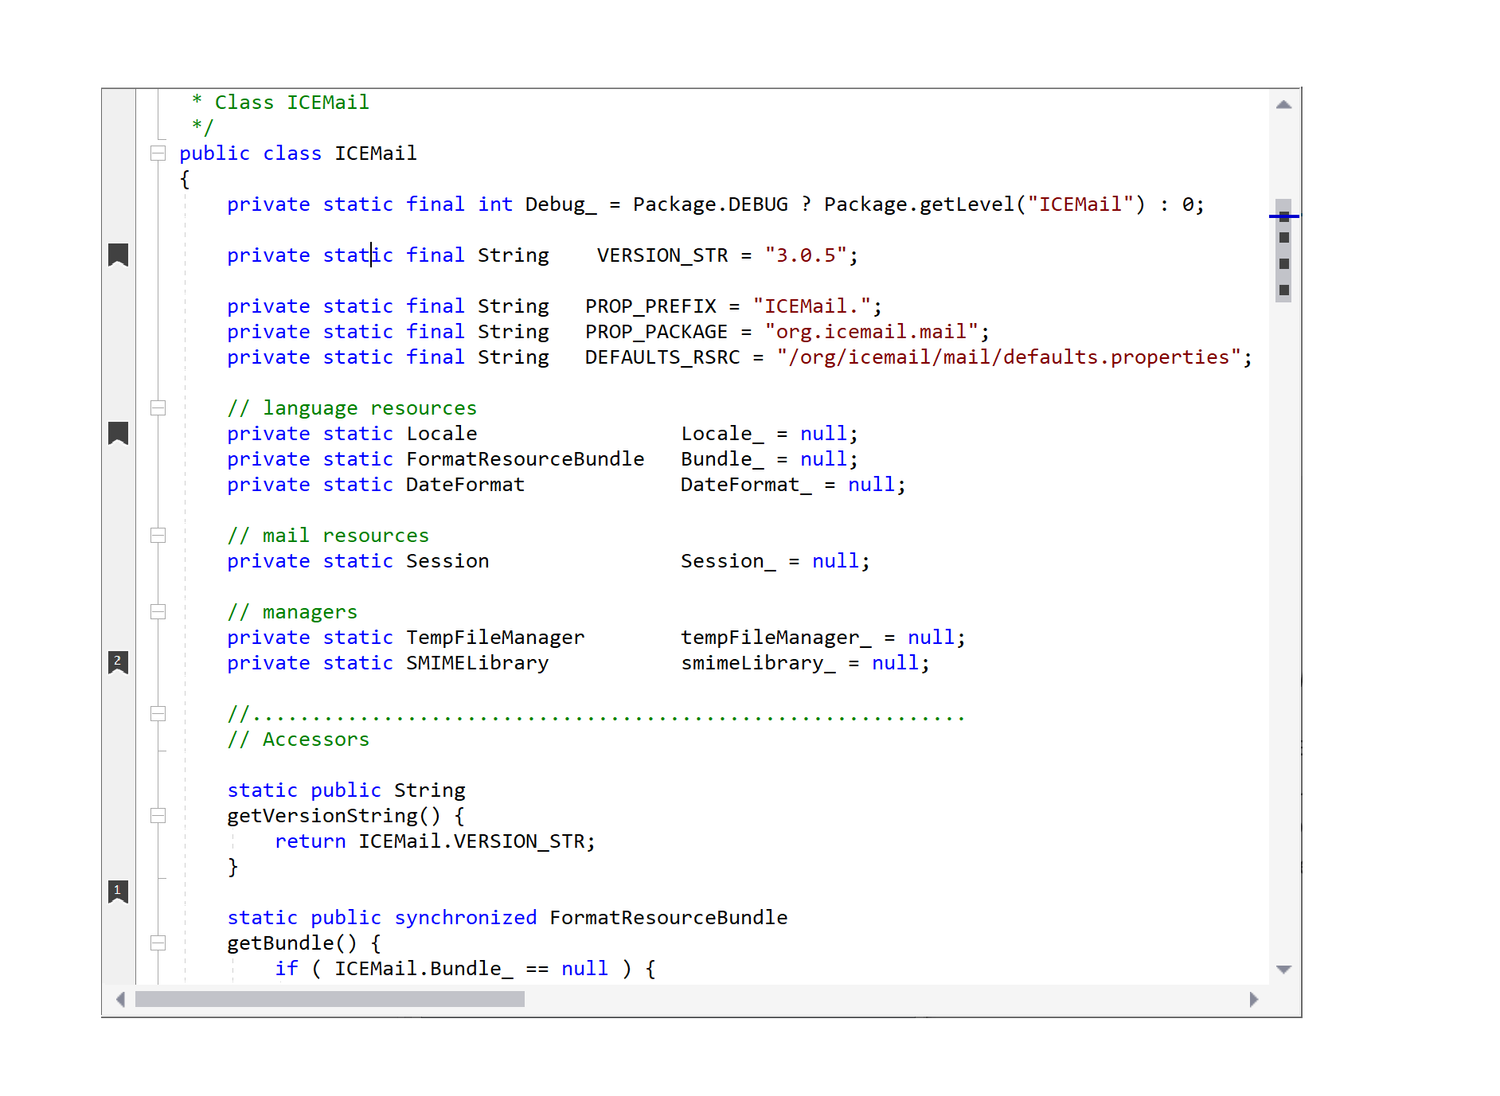Click the horizontal scrollbar right arrow
1500x1096 pixels.
(1255, 998)
